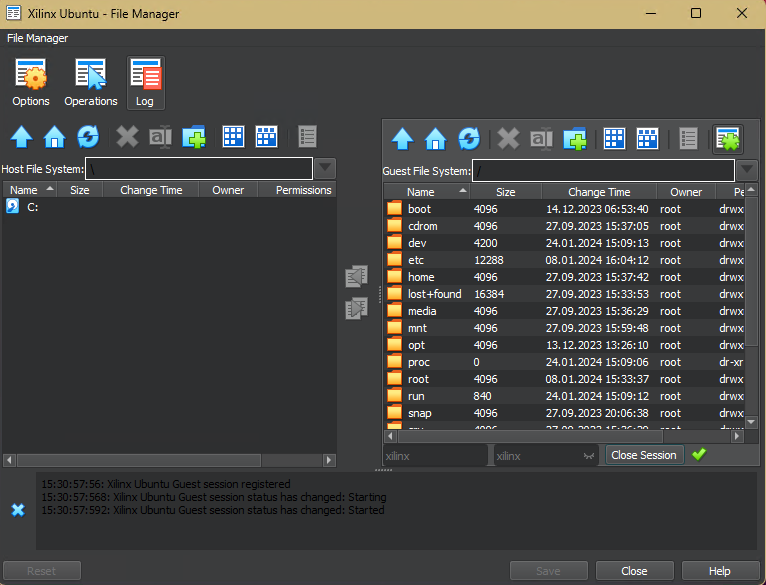Click the Close Session button

click(x=644, y=455)
